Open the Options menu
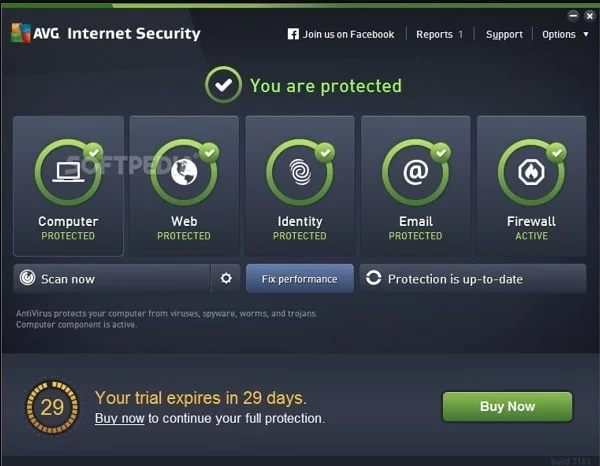 coord(559,34)
